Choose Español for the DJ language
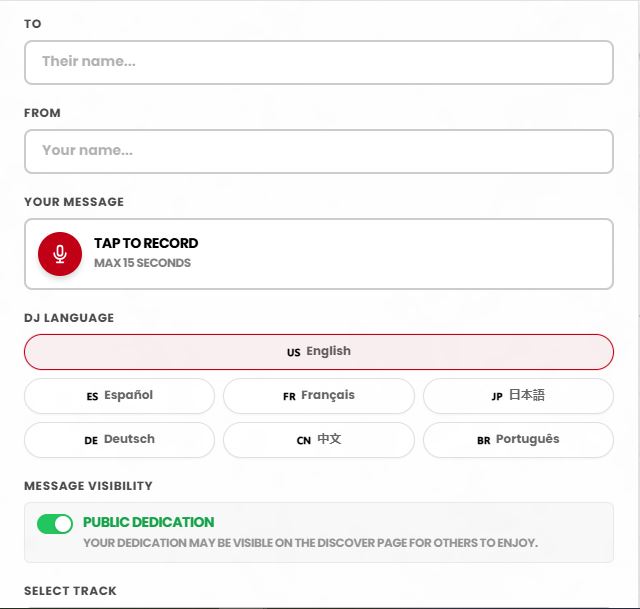Screen dimensions: 640x609 coord(119,396)
